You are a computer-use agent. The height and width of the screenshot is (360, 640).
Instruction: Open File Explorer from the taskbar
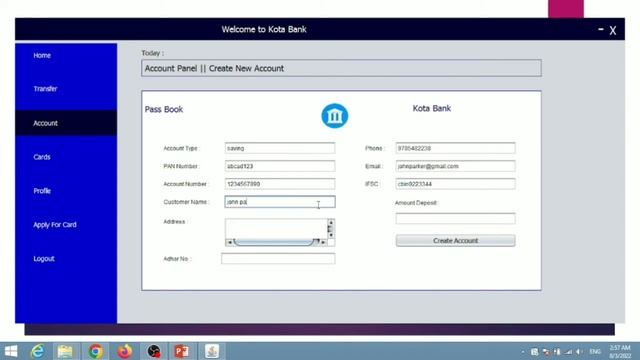65,351
